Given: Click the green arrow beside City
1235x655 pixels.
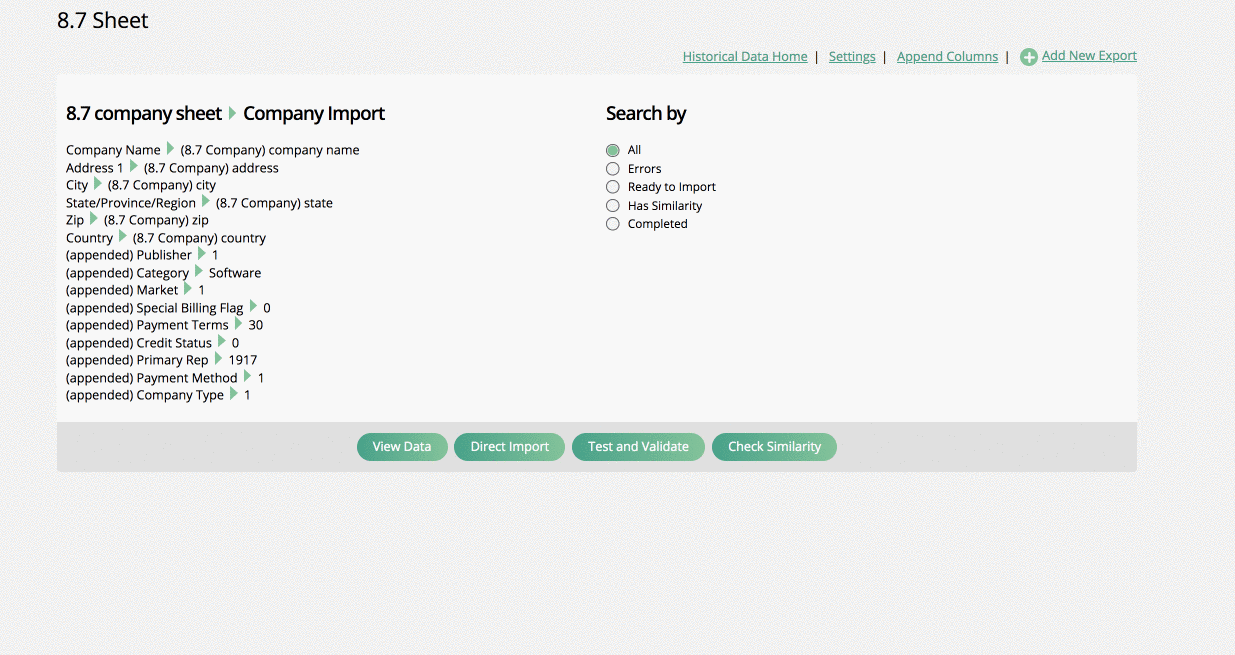Looking at the screenshot, I should [x=98, y=184].
